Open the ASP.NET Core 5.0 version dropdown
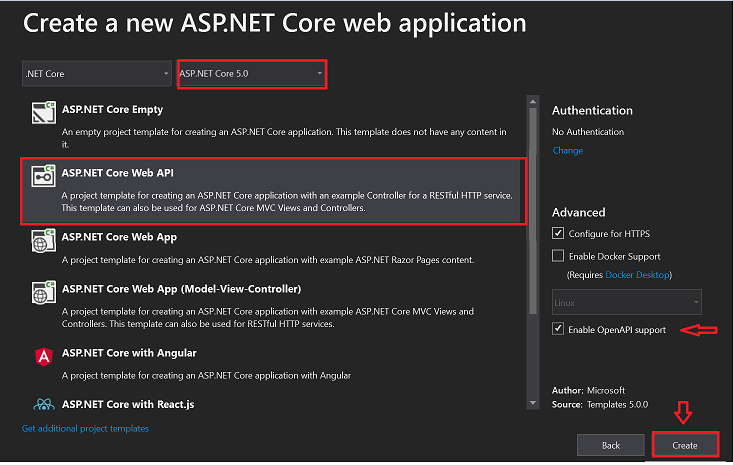The image size is (733, 465). 251,73
